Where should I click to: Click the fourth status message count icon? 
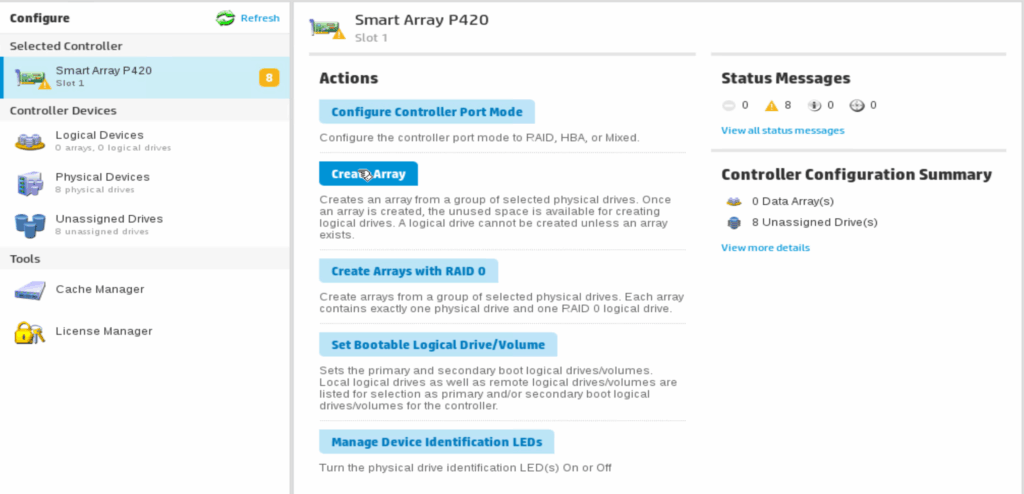pyautogui.click(x=857, y=105)
